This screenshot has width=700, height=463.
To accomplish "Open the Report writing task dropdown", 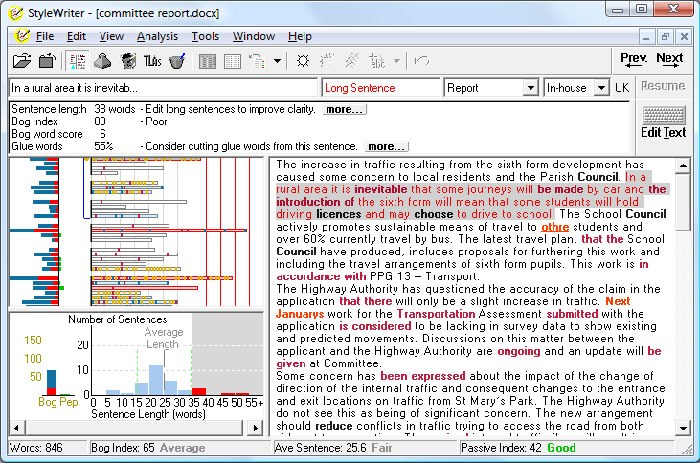I will [x=530, y=88].
